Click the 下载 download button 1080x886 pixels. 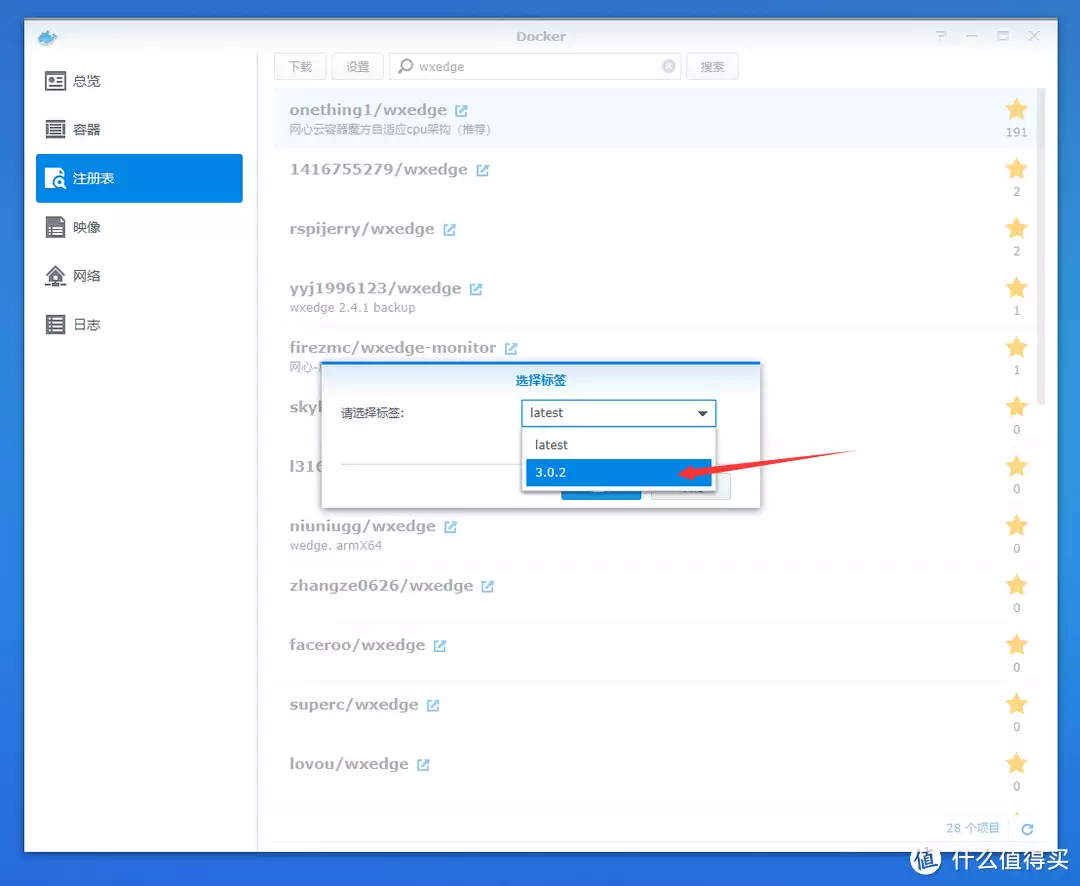[300, 66]
